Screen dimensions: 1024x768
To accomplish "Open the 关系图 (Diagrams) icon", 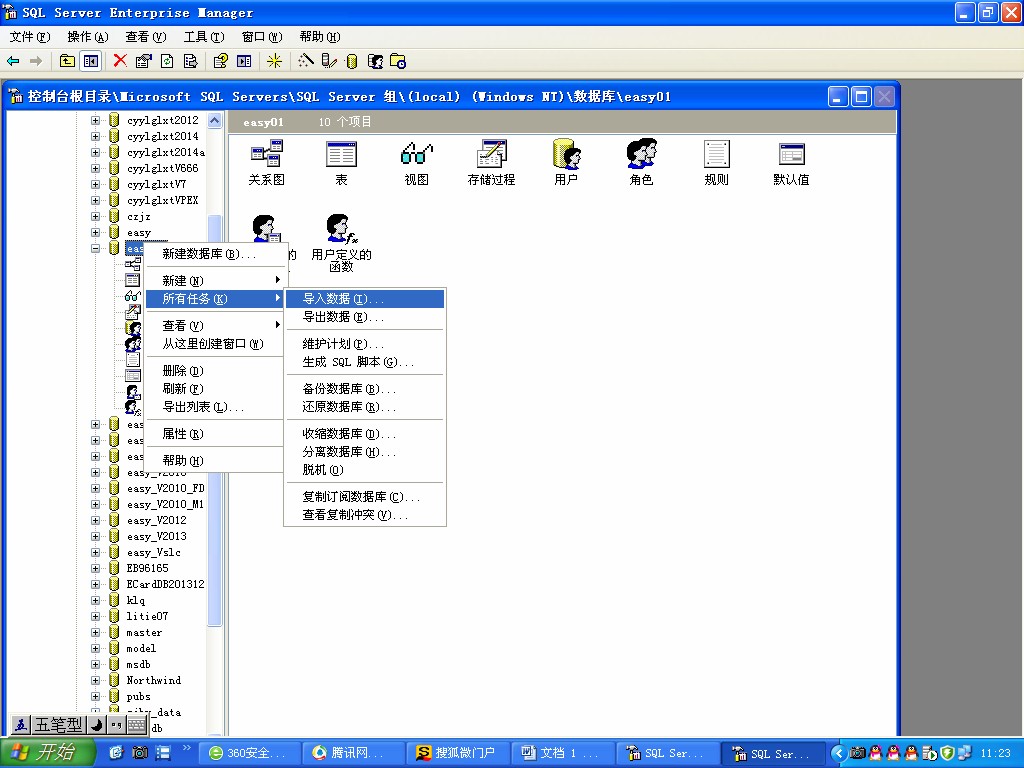I will point(266,155).
